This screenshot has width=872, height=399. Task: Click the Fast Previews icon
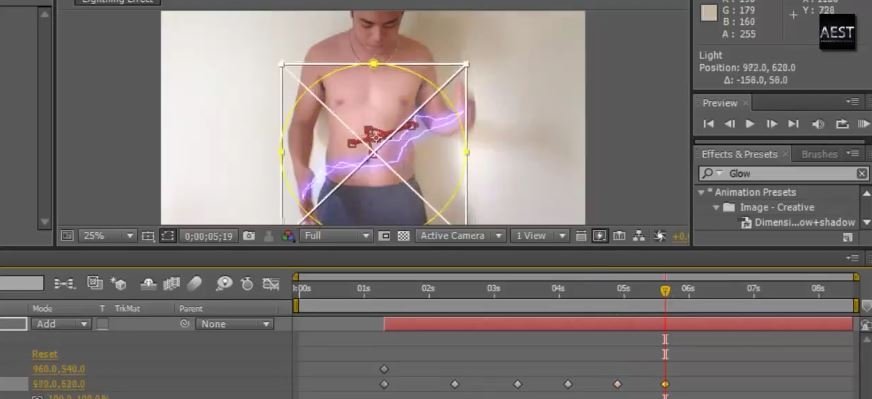click(x=600, y=236)
